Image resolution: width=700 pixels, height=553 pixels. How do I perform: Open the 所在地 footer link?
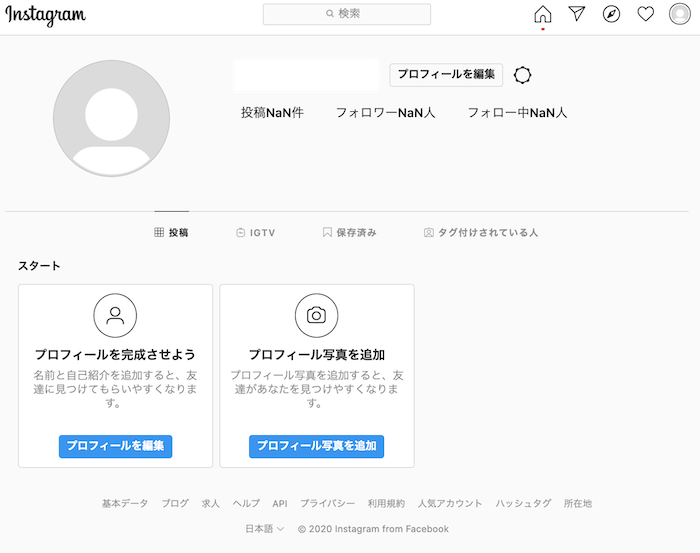pos(578,503)
